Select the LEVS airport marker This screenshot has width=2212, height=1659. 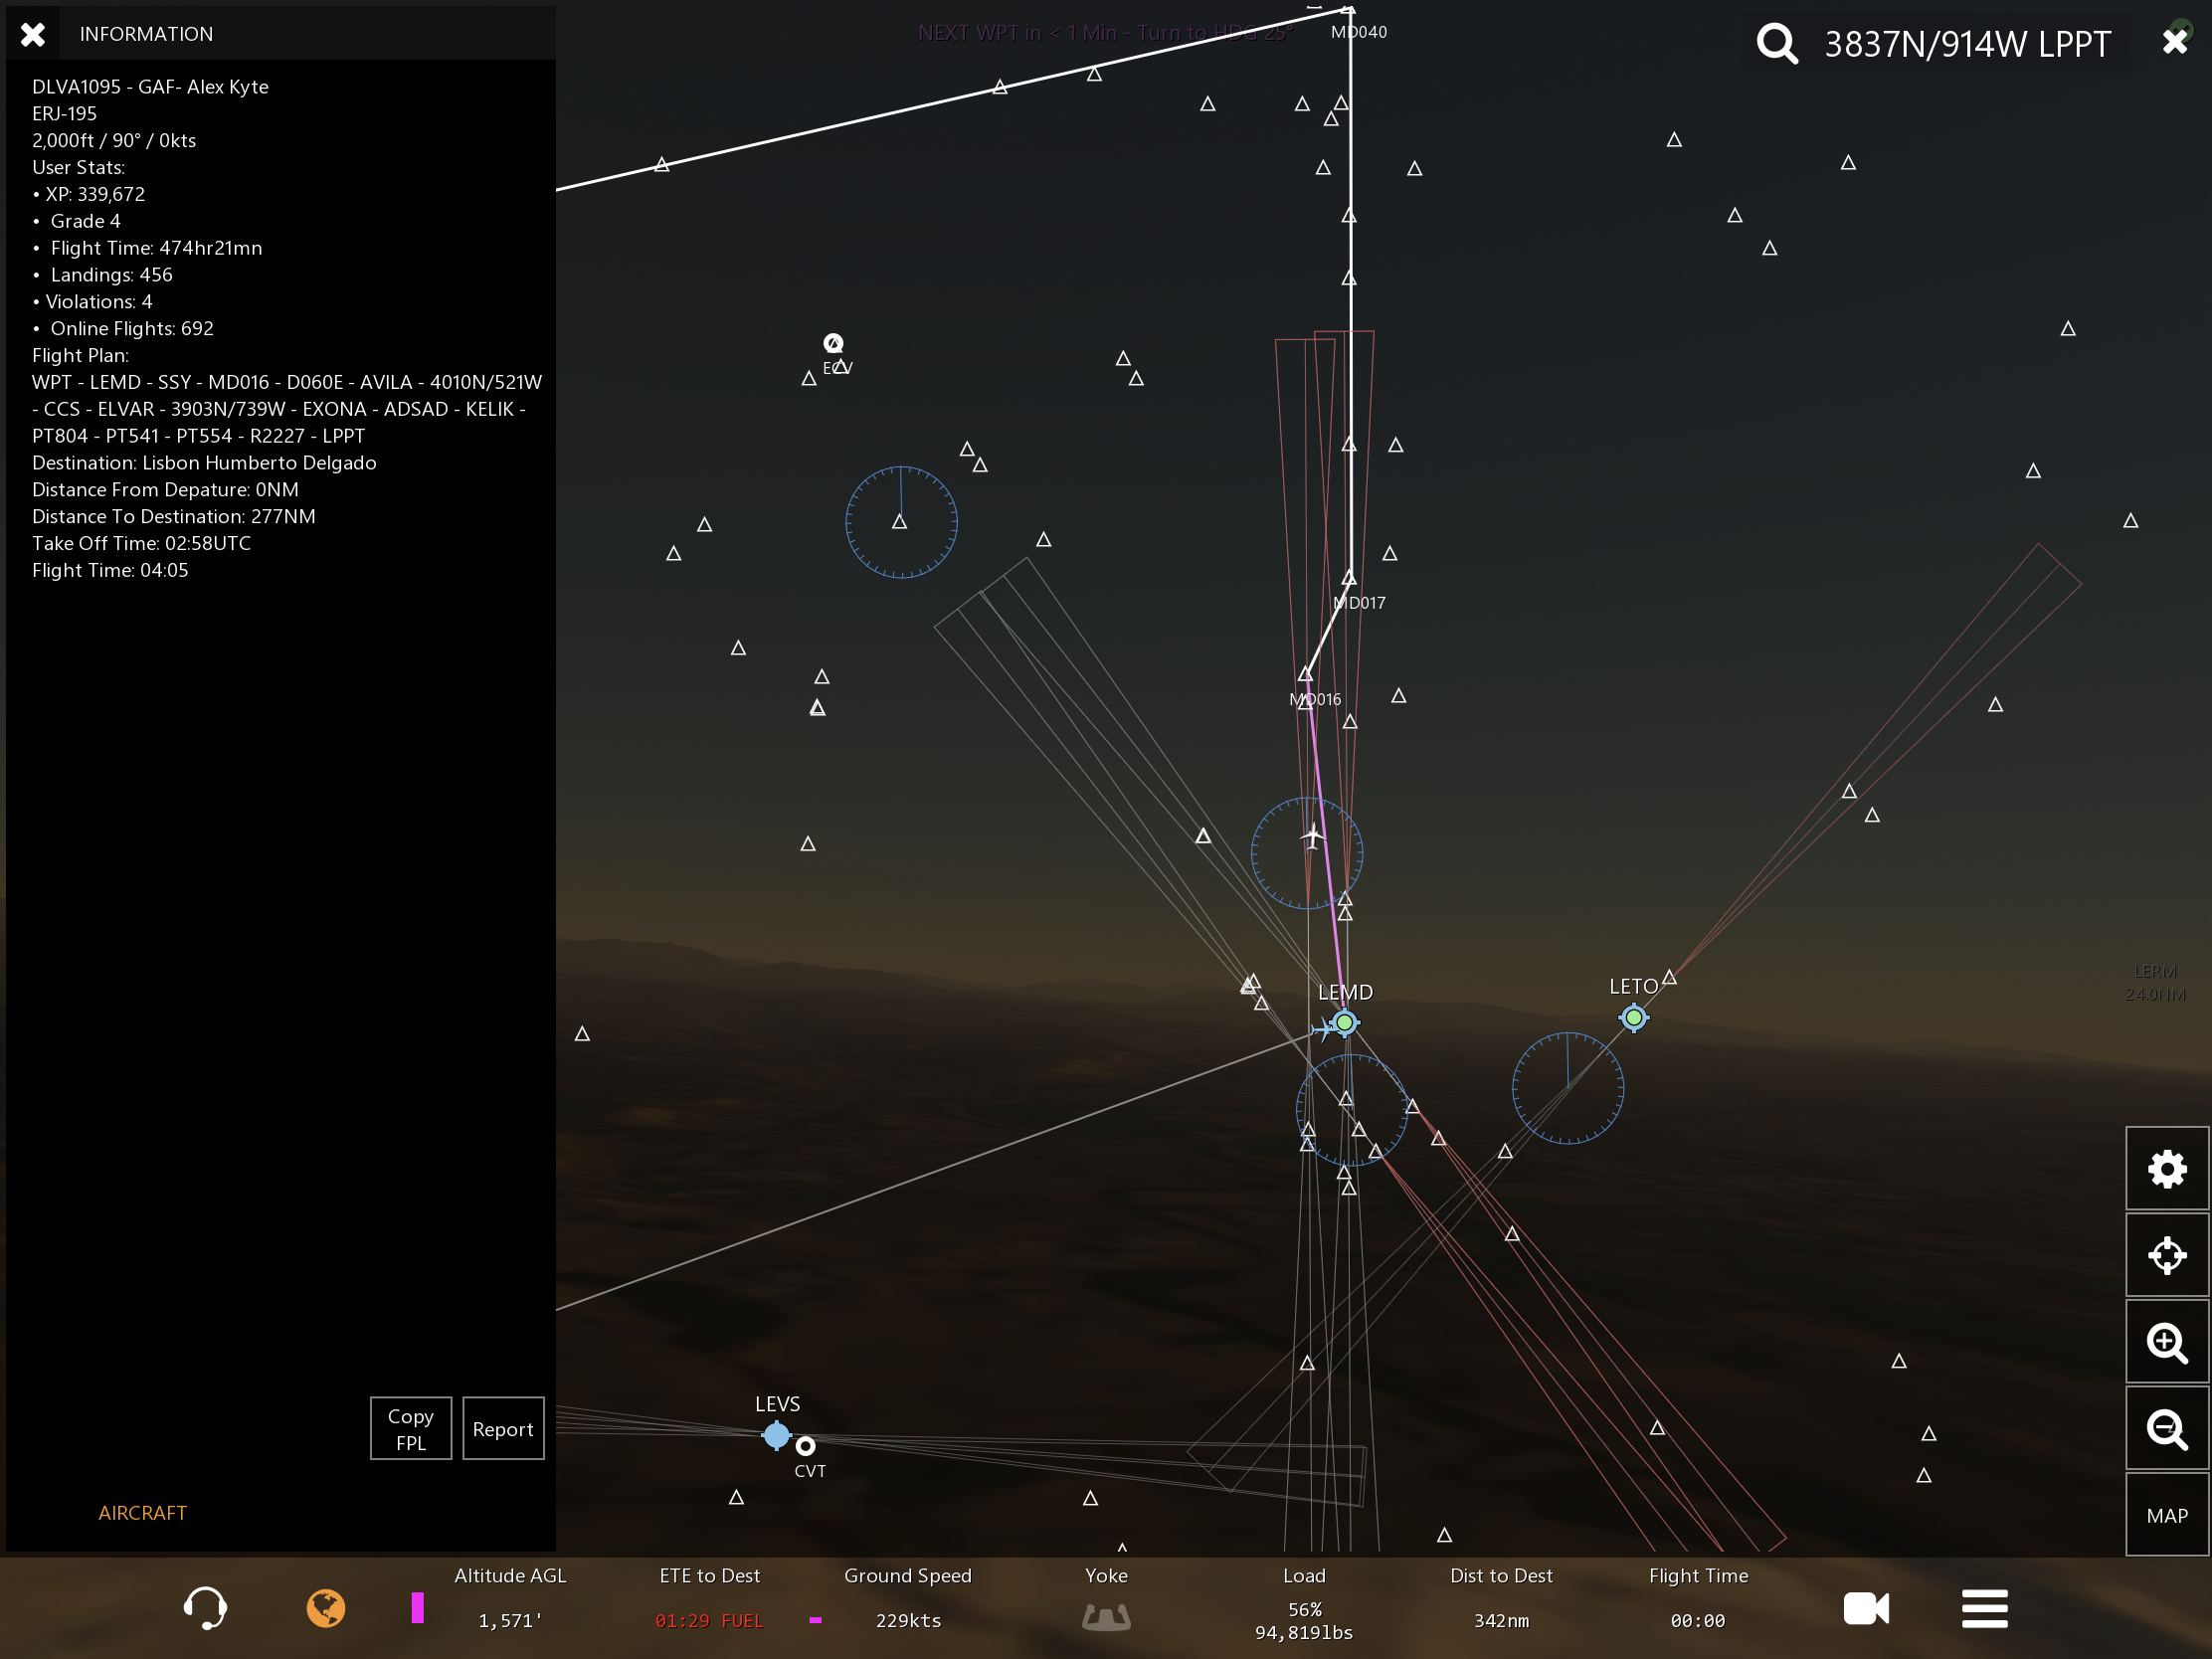[776, 1435]
